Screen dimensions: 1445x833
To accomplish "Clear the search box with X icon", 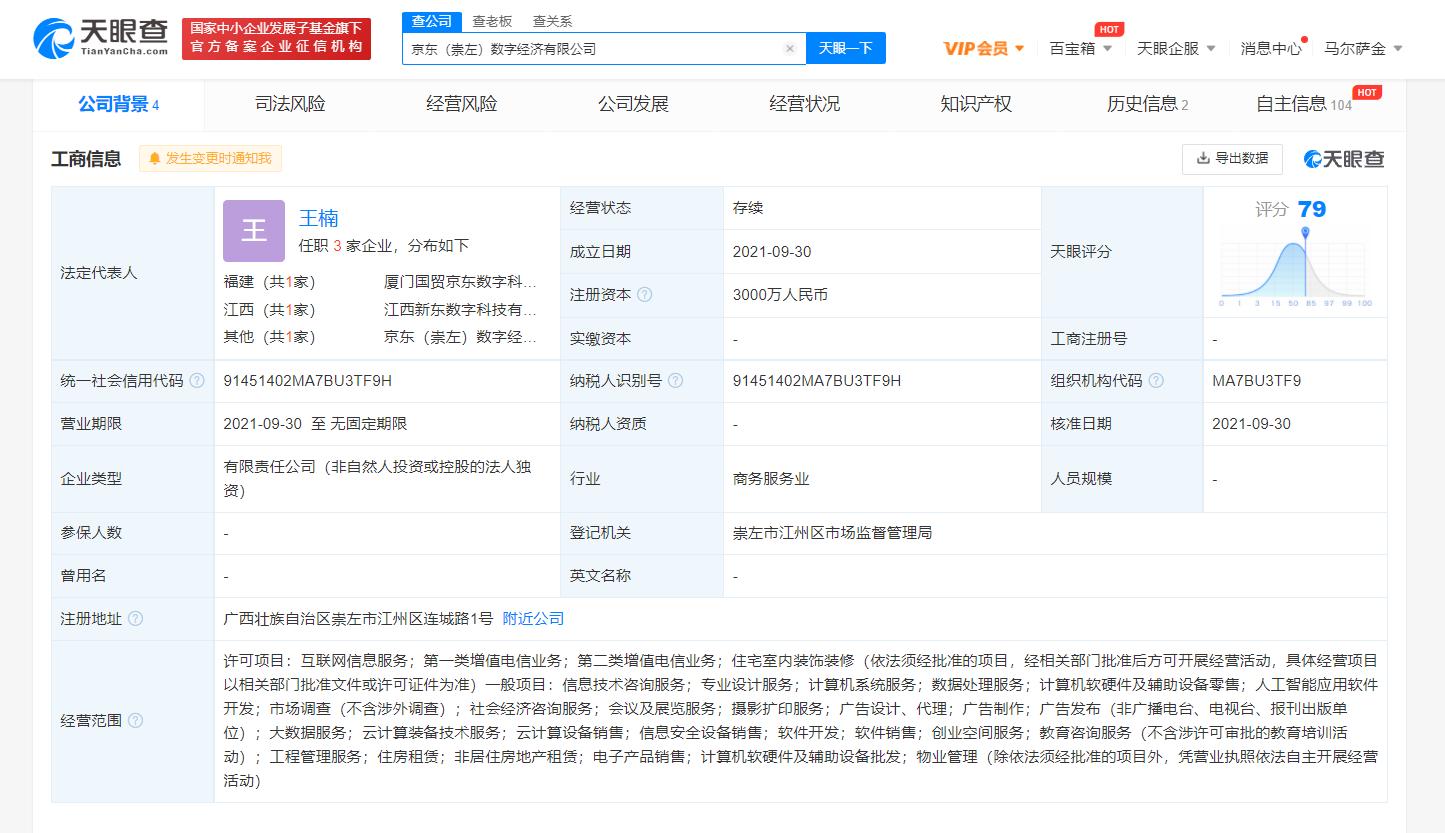I will 789,48.
